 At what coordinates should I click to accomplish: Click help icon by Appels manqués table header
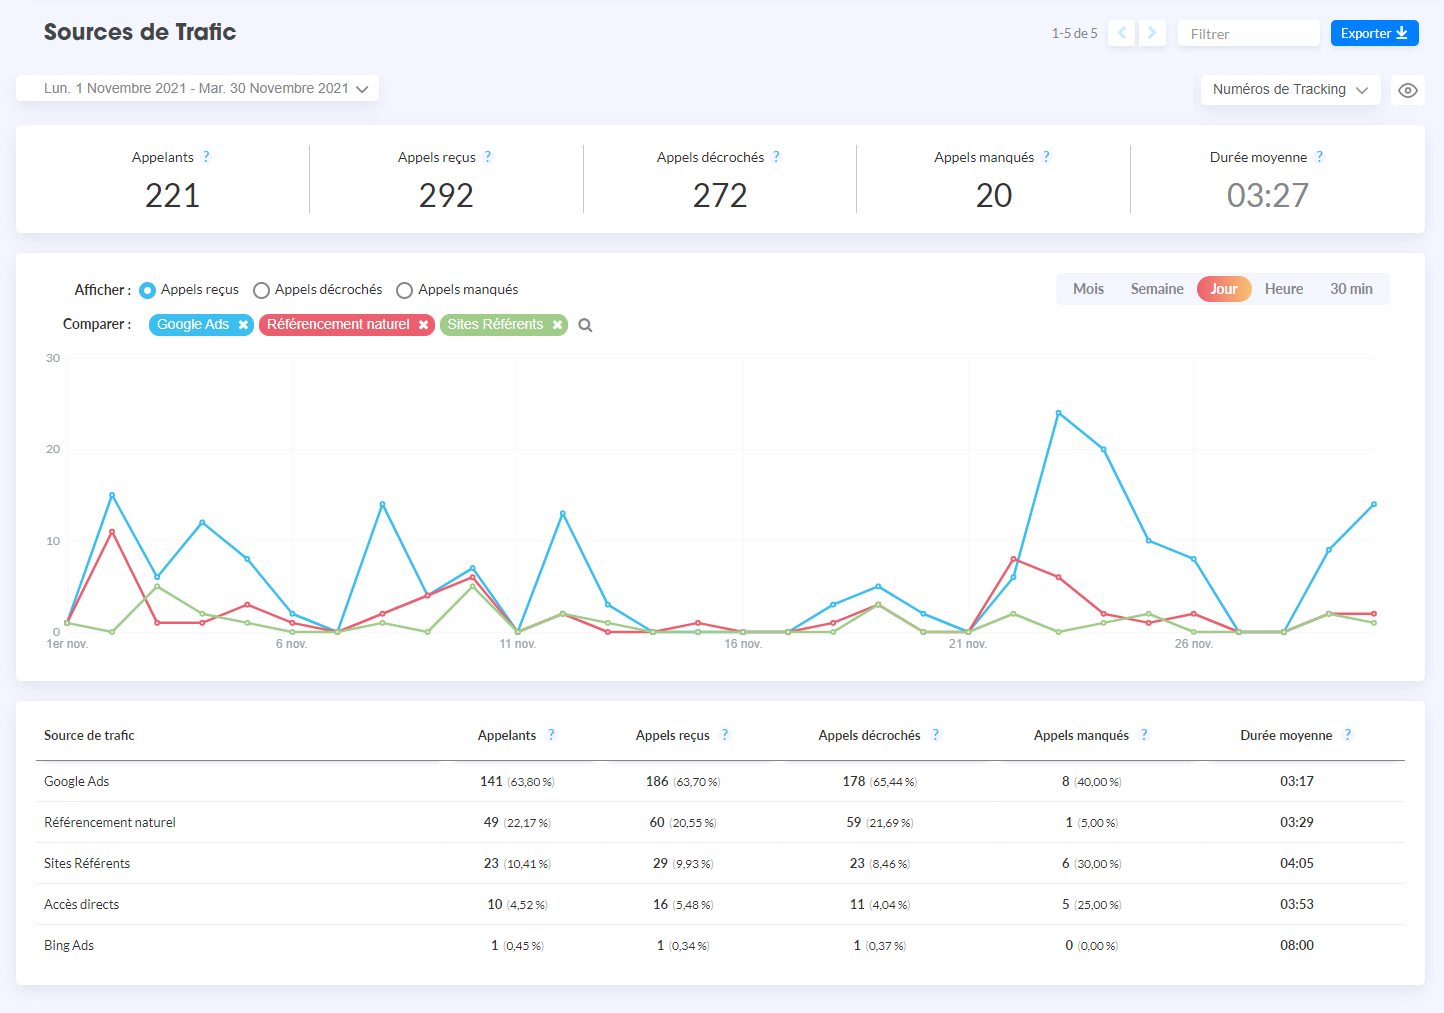pos(1144,735)
